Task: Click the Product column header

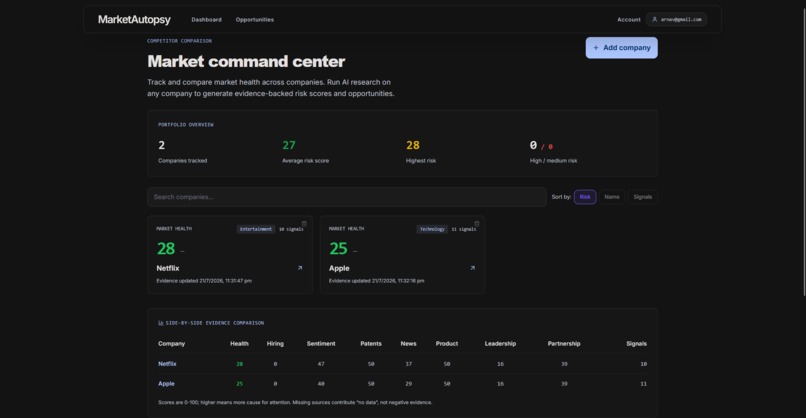Action: pyautogui.click(x=447, y=343)
